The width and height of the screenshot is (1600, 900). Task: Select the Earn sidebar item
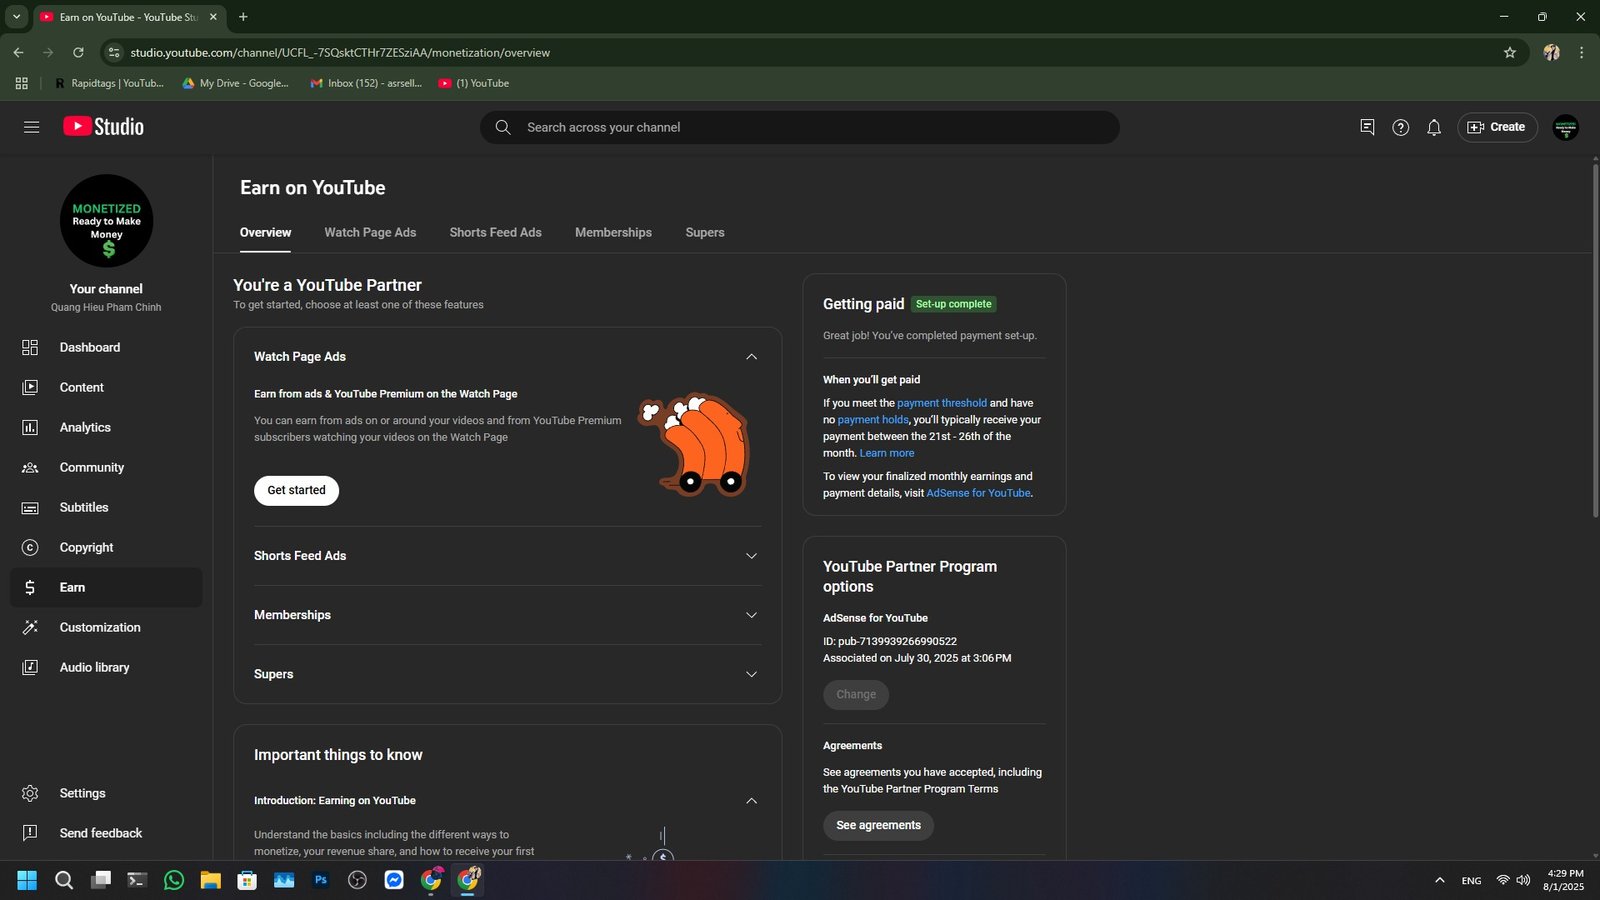click(106, 587)
